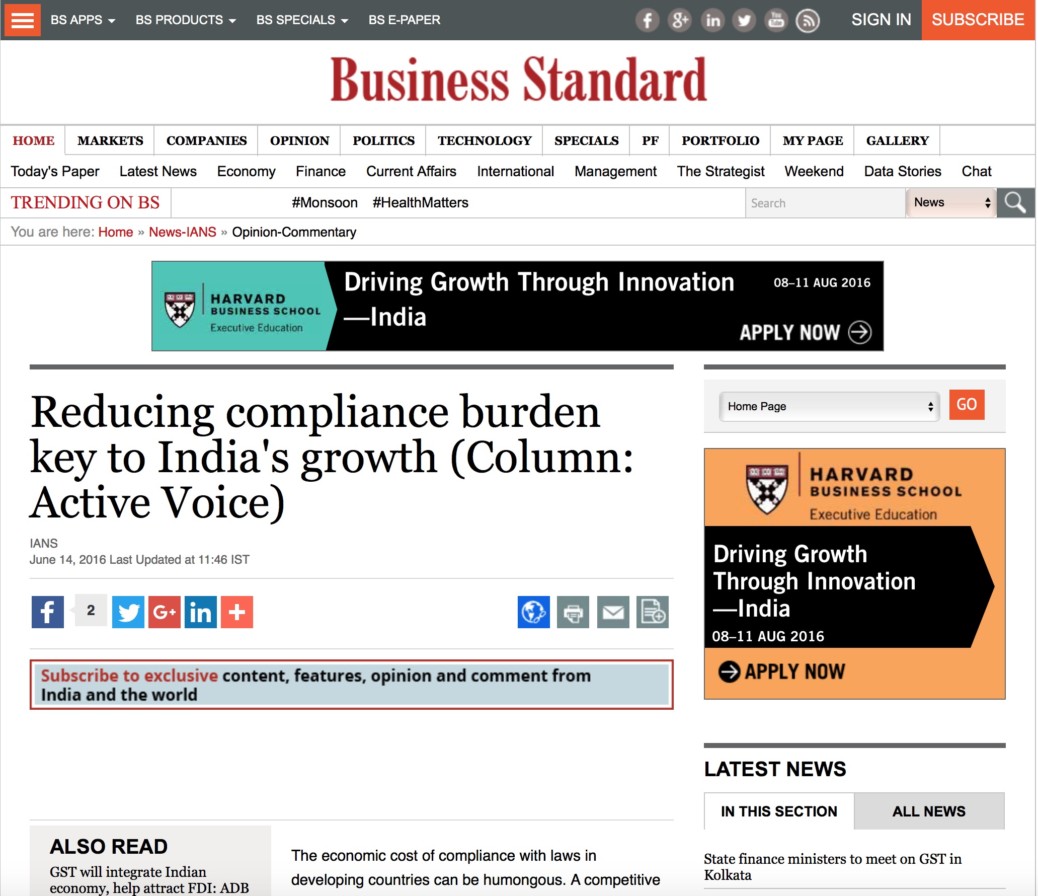
Task: Open Finance submenu link
Action: pos(321,172)
